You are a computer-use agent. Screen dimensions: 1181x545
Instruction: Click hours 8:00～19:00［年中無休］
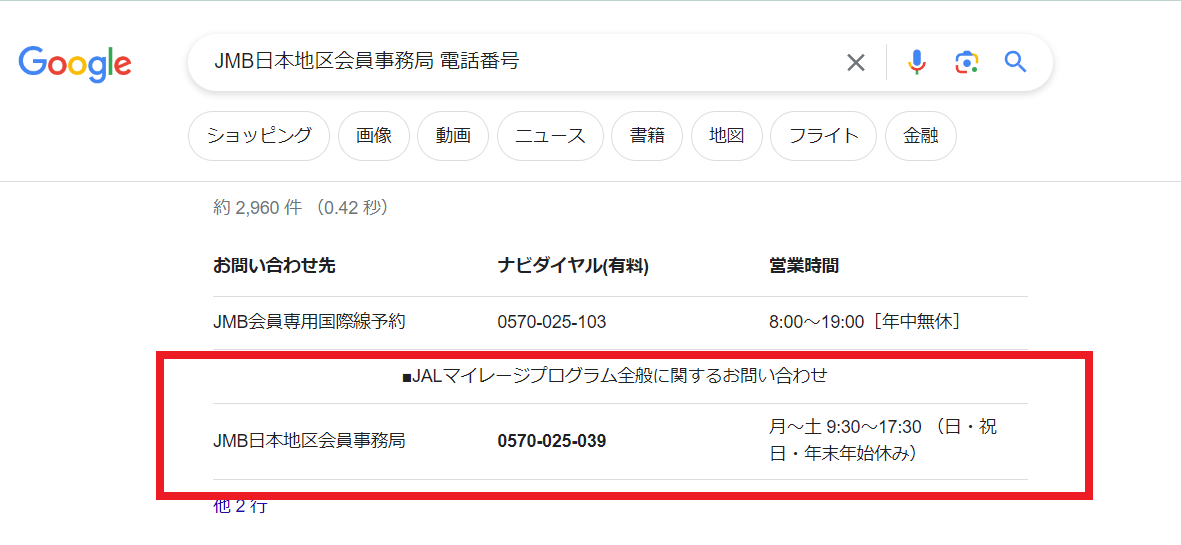click(x=865, y=322)
